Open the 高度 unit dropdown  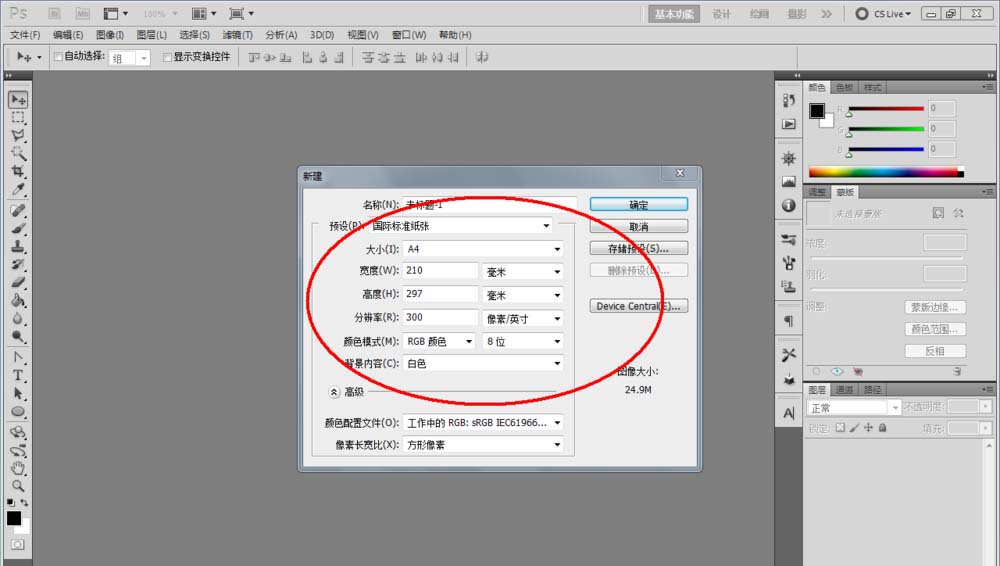pos(523,295)
